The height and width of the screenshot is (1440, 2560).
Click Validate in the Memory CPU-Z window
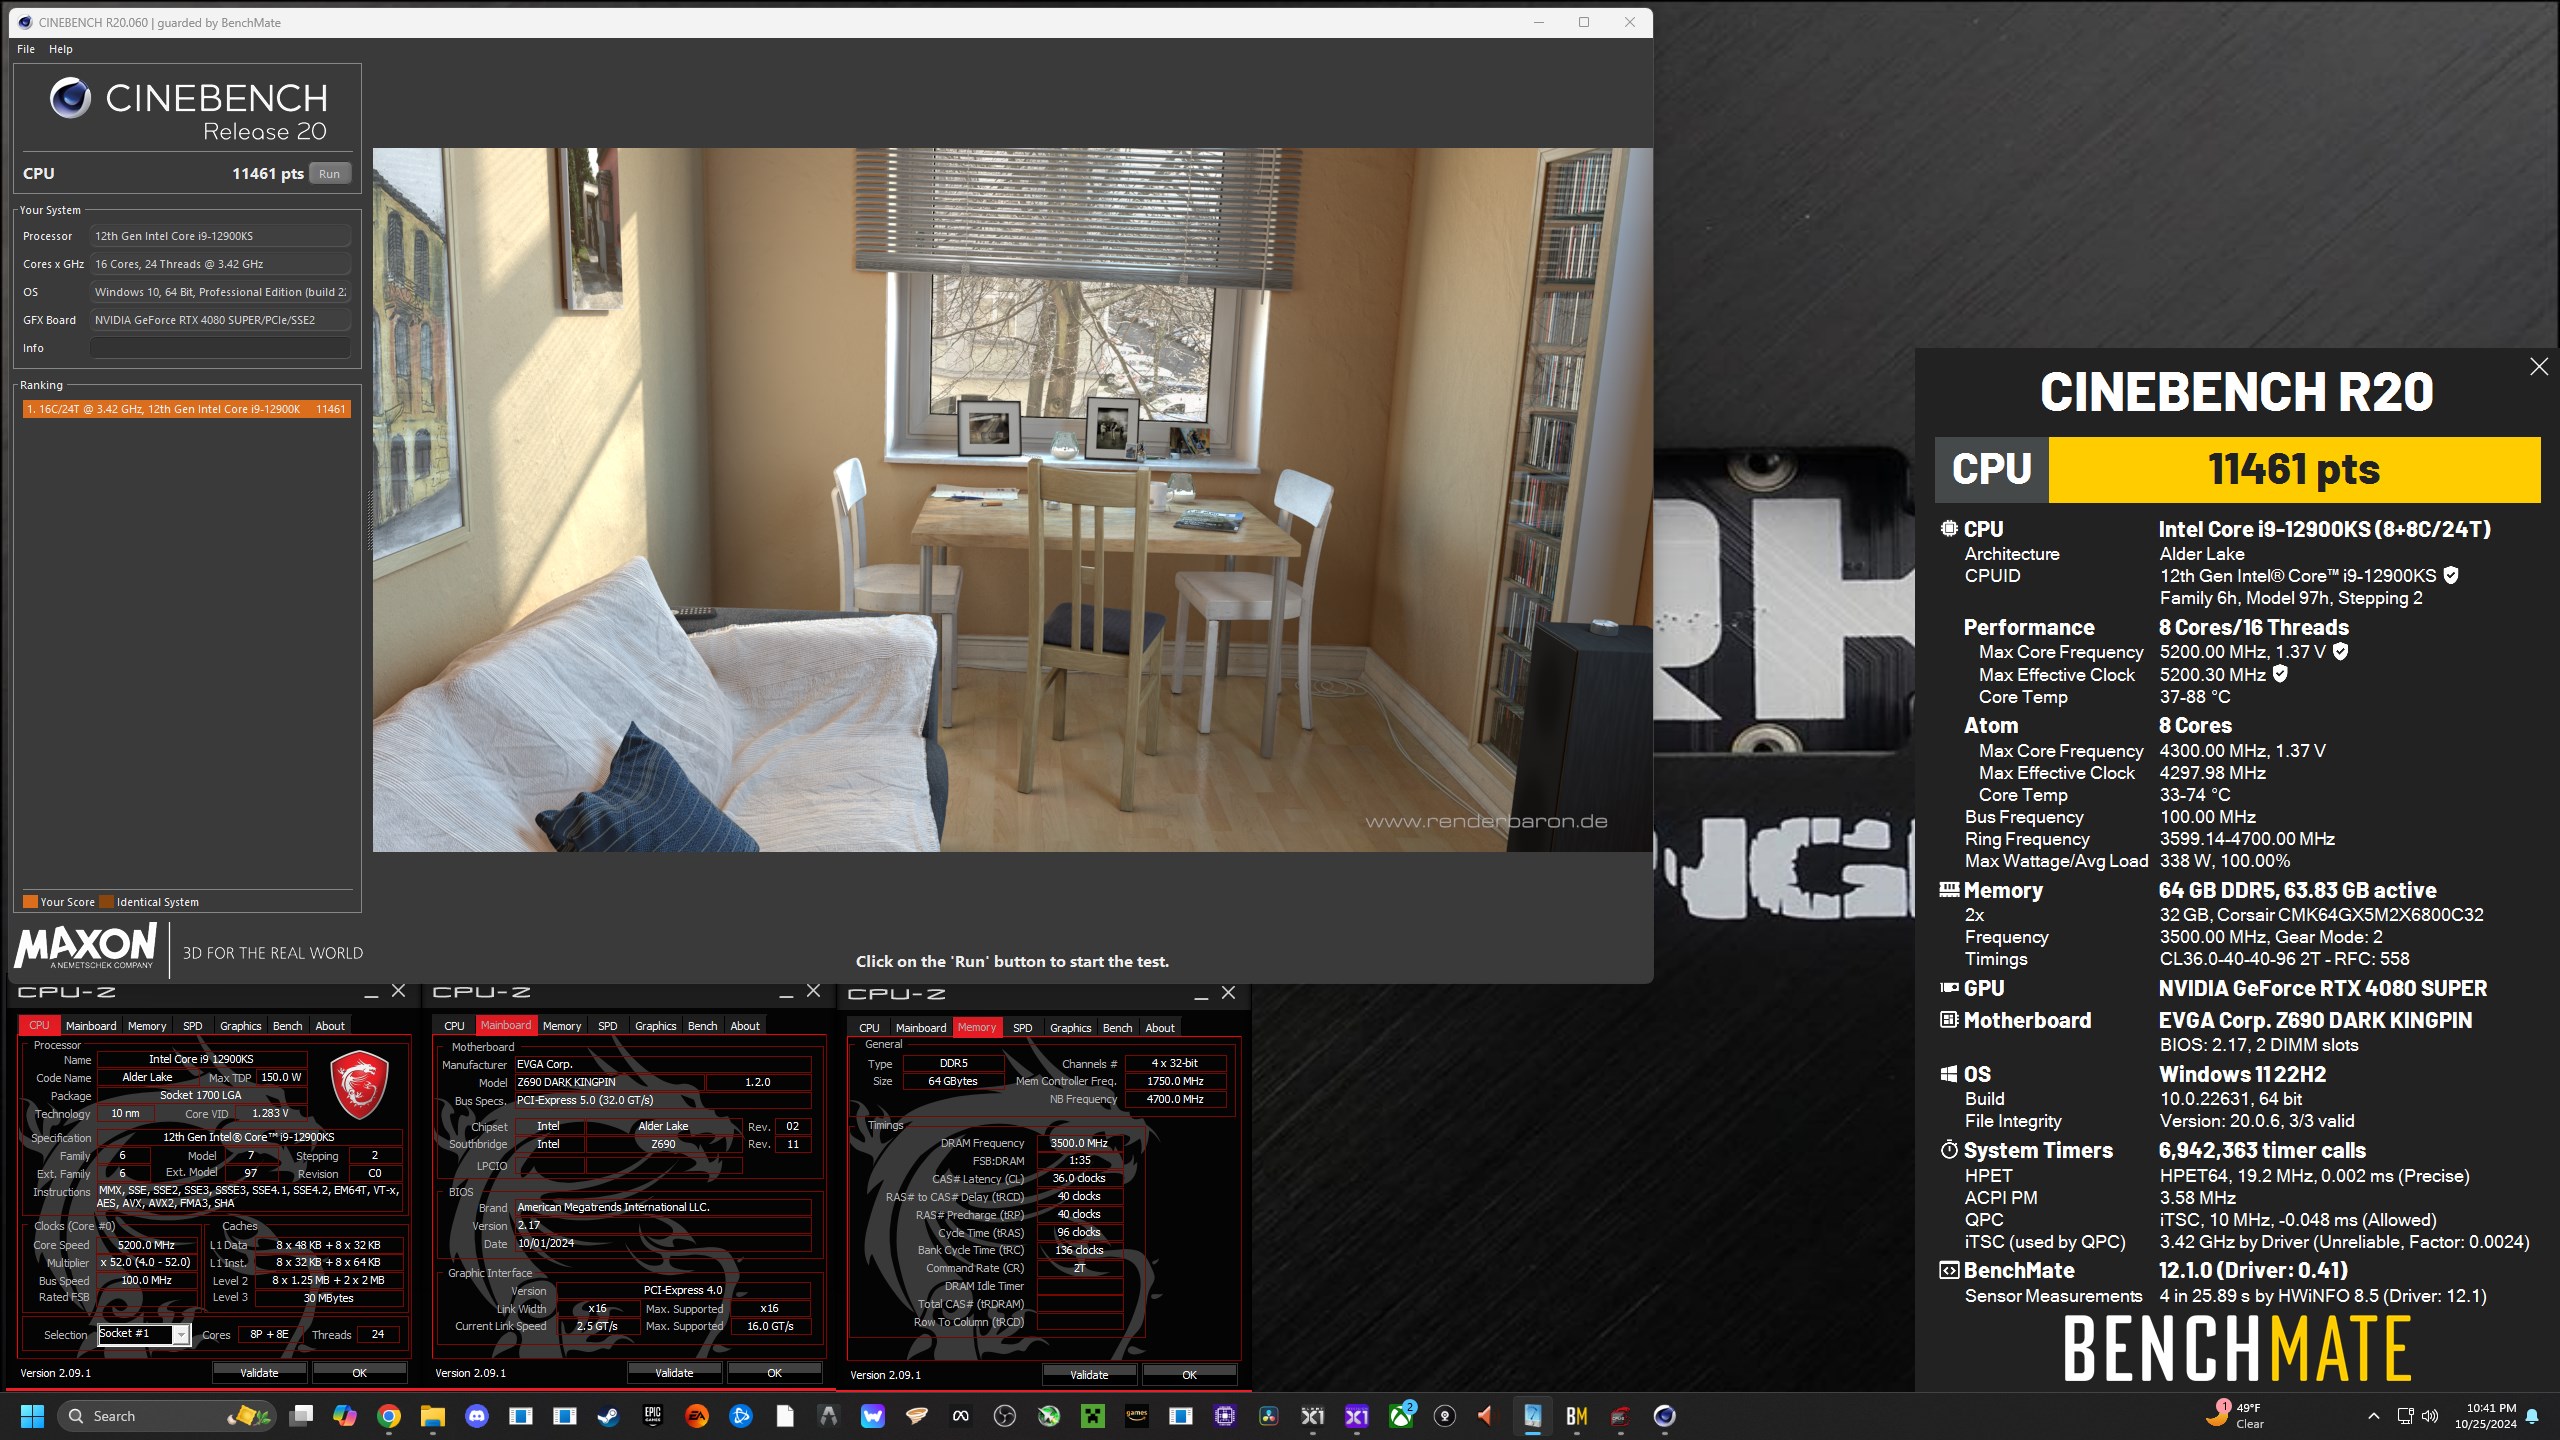[x=1089, y=1375]
